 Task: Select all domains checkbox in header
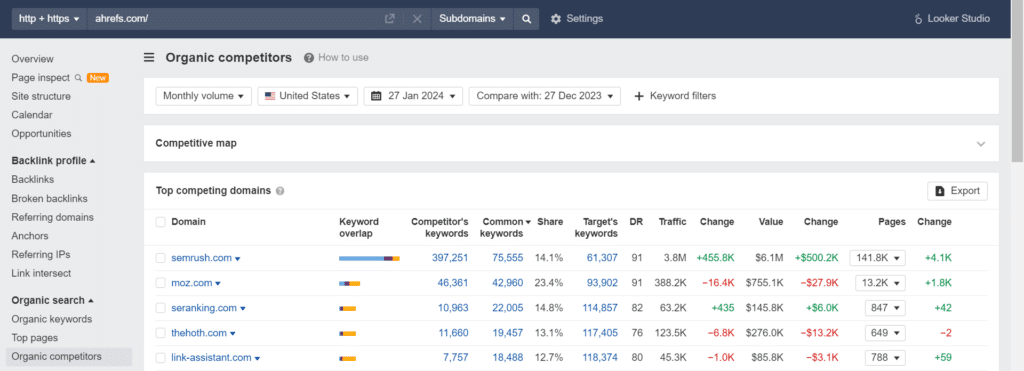pos(161,222)
